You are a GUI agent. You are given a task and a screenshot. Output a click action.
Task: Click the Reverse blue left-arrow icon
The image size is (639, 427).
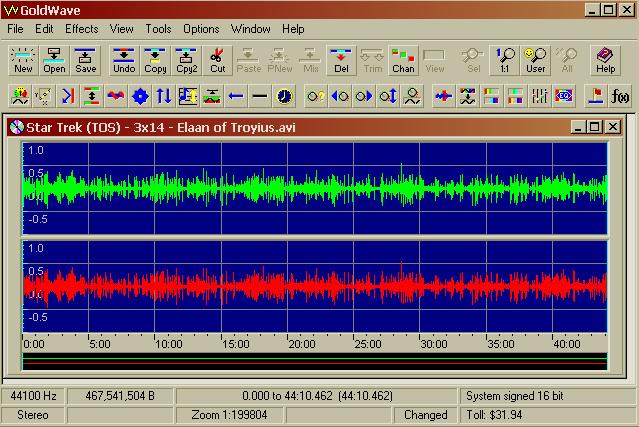coord(236,96)
